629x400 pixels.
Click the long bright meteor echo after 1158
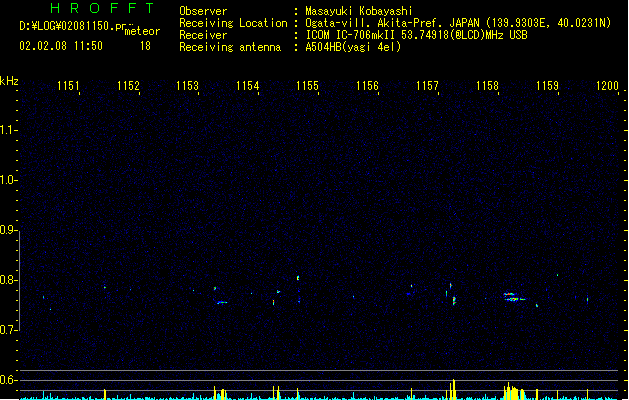[x=514, y=297]
